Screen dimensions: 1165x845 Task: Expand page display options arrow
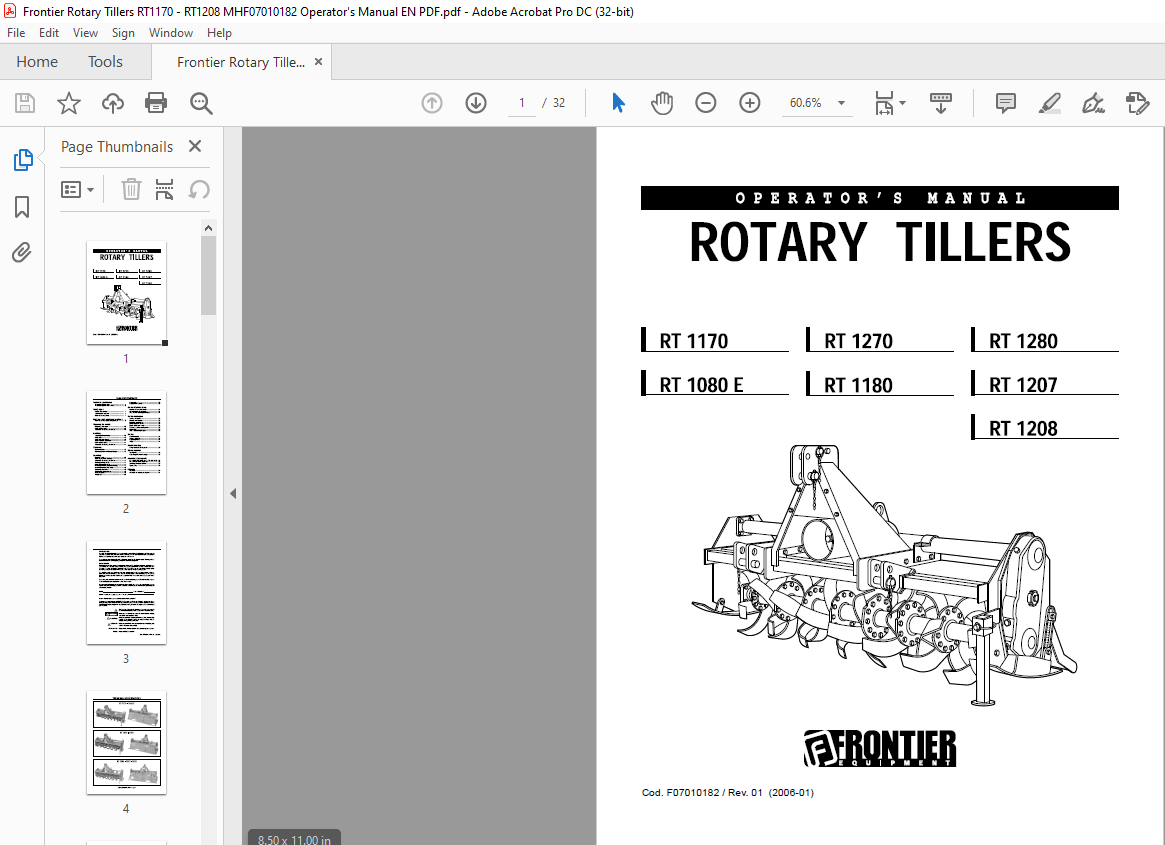point(903,103)
